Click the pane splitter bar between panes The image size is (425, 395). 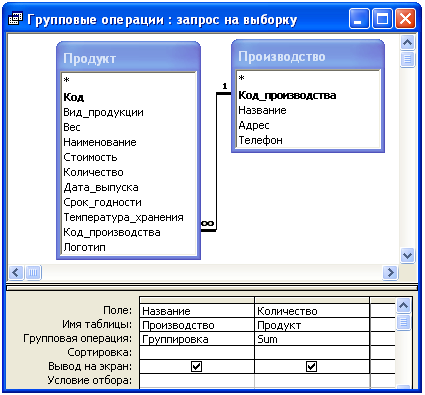point(212,287)
